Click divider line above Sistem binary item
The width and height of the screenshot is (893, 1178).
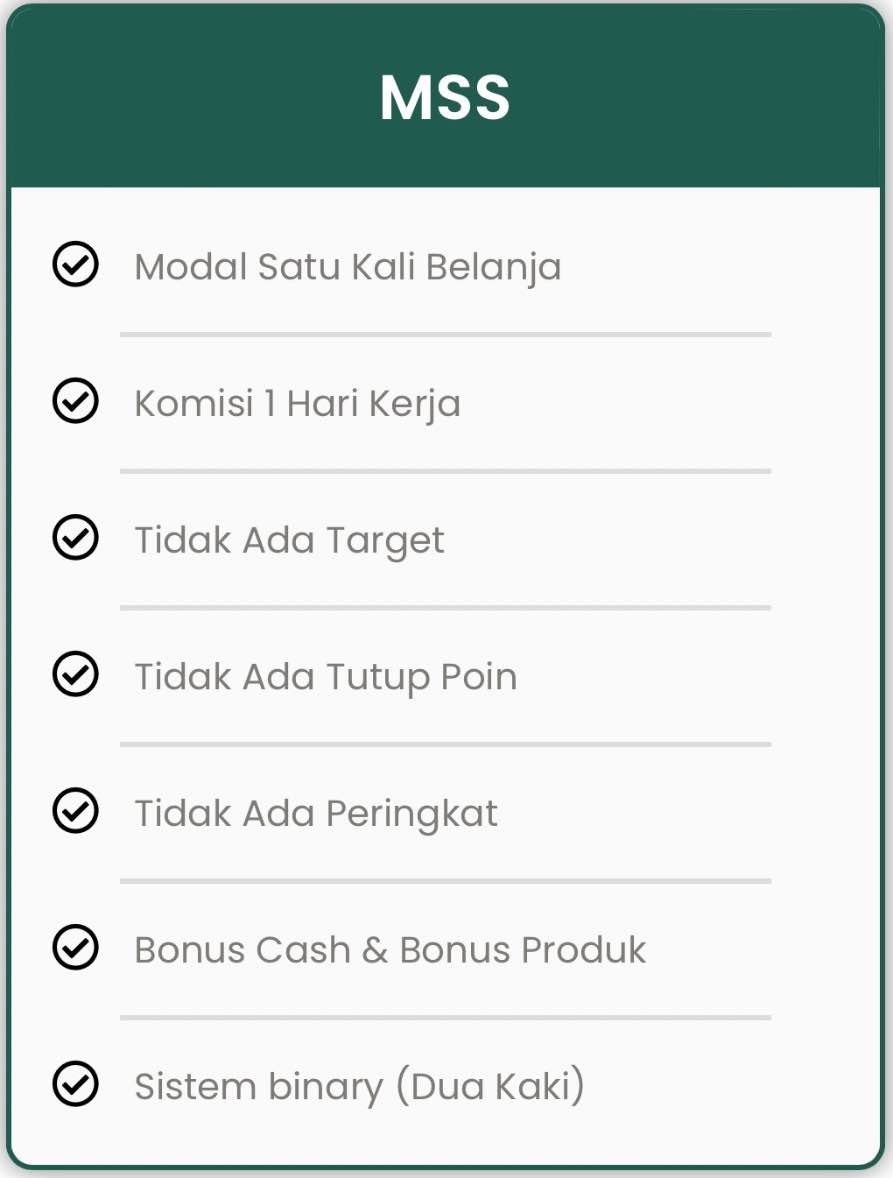pyautogui.click(x=445, y=1017)
